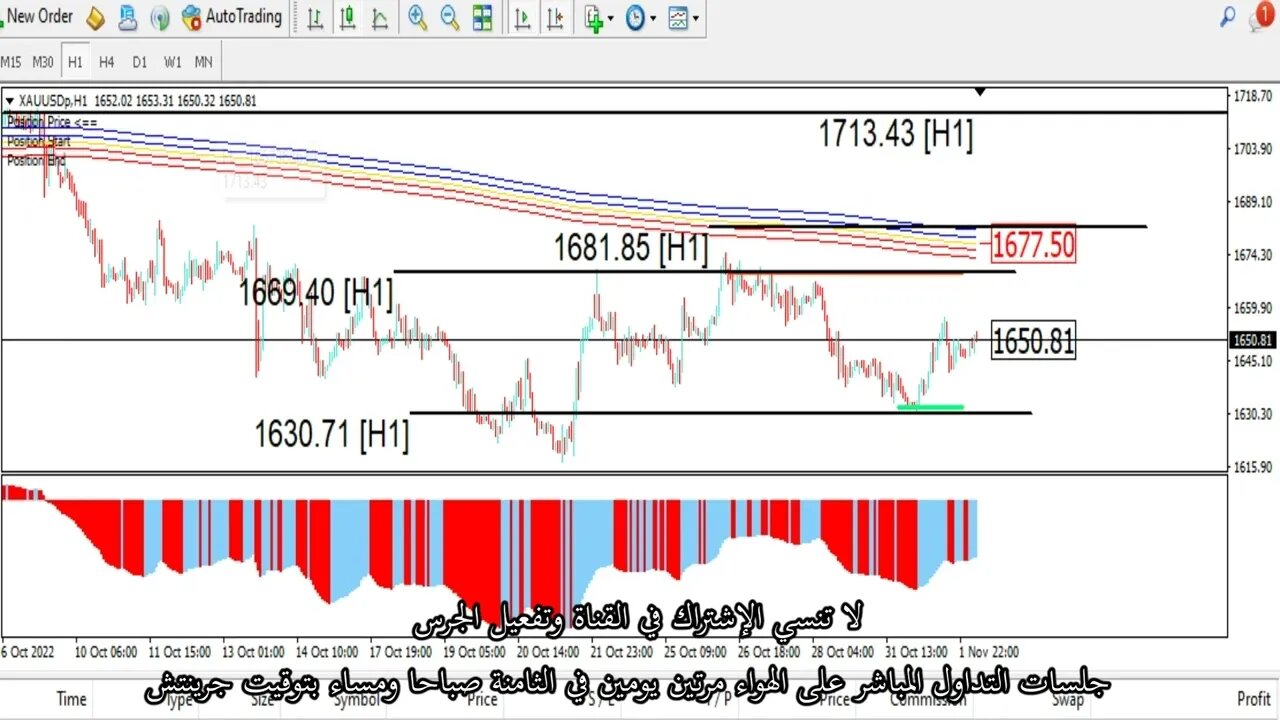Click the 1718.70 price scale value
The image size is (1280, 720).
point(1252,96)
